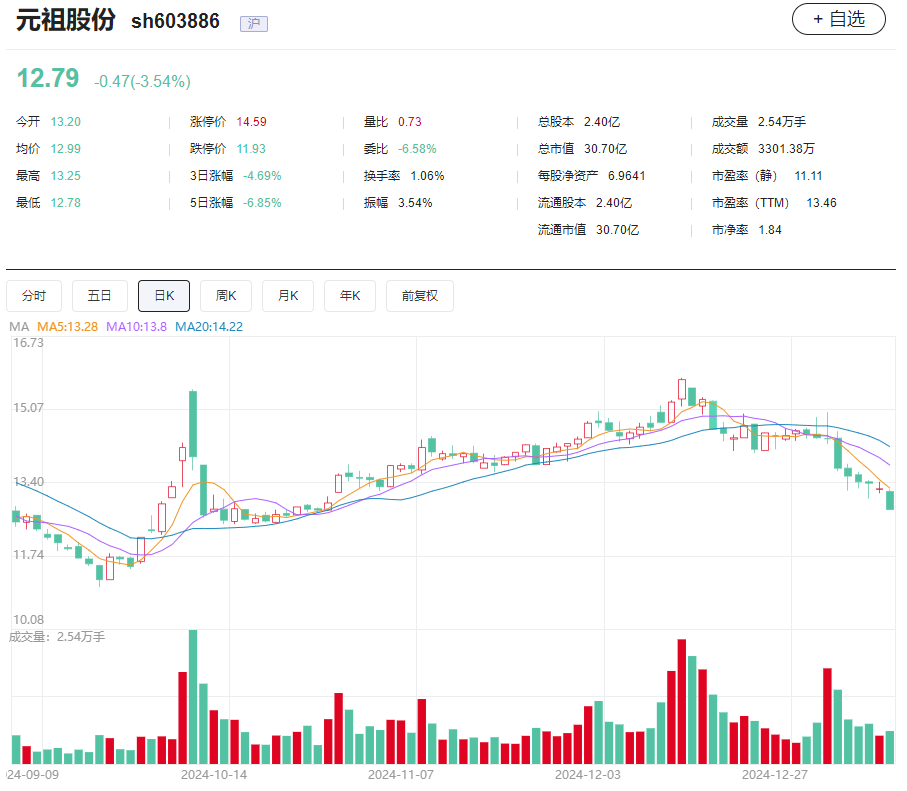This screenshot has width=907, height=791.
Task: Click 今开 value 13.20
Action: [x=65, y=122]
